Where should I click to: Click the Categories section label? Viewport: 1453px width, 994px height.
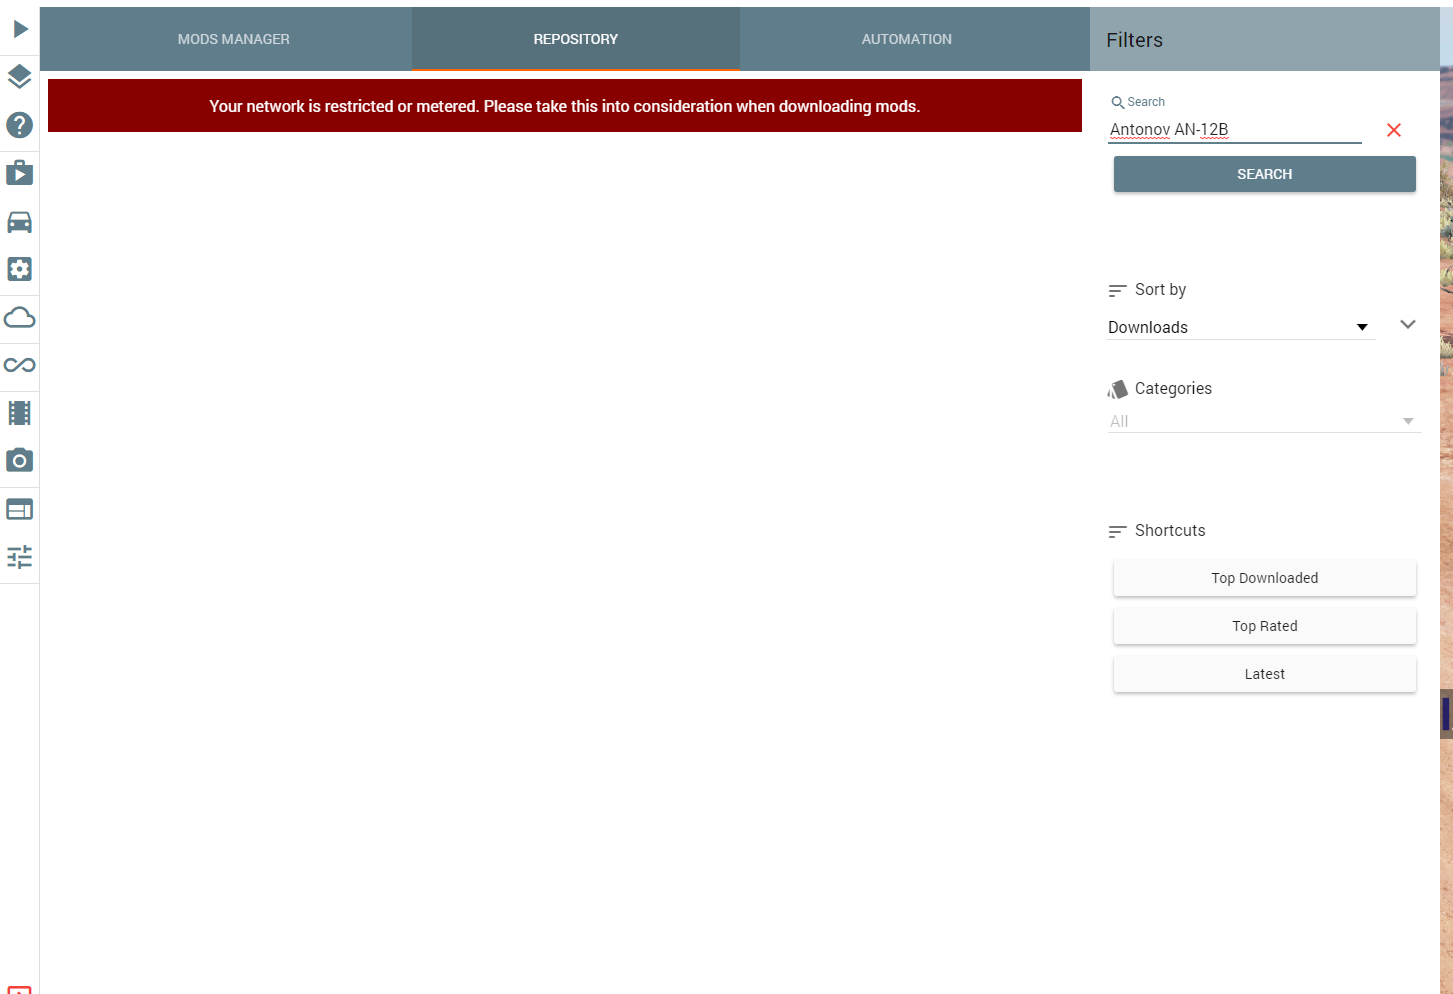[x=1173, y=388]
